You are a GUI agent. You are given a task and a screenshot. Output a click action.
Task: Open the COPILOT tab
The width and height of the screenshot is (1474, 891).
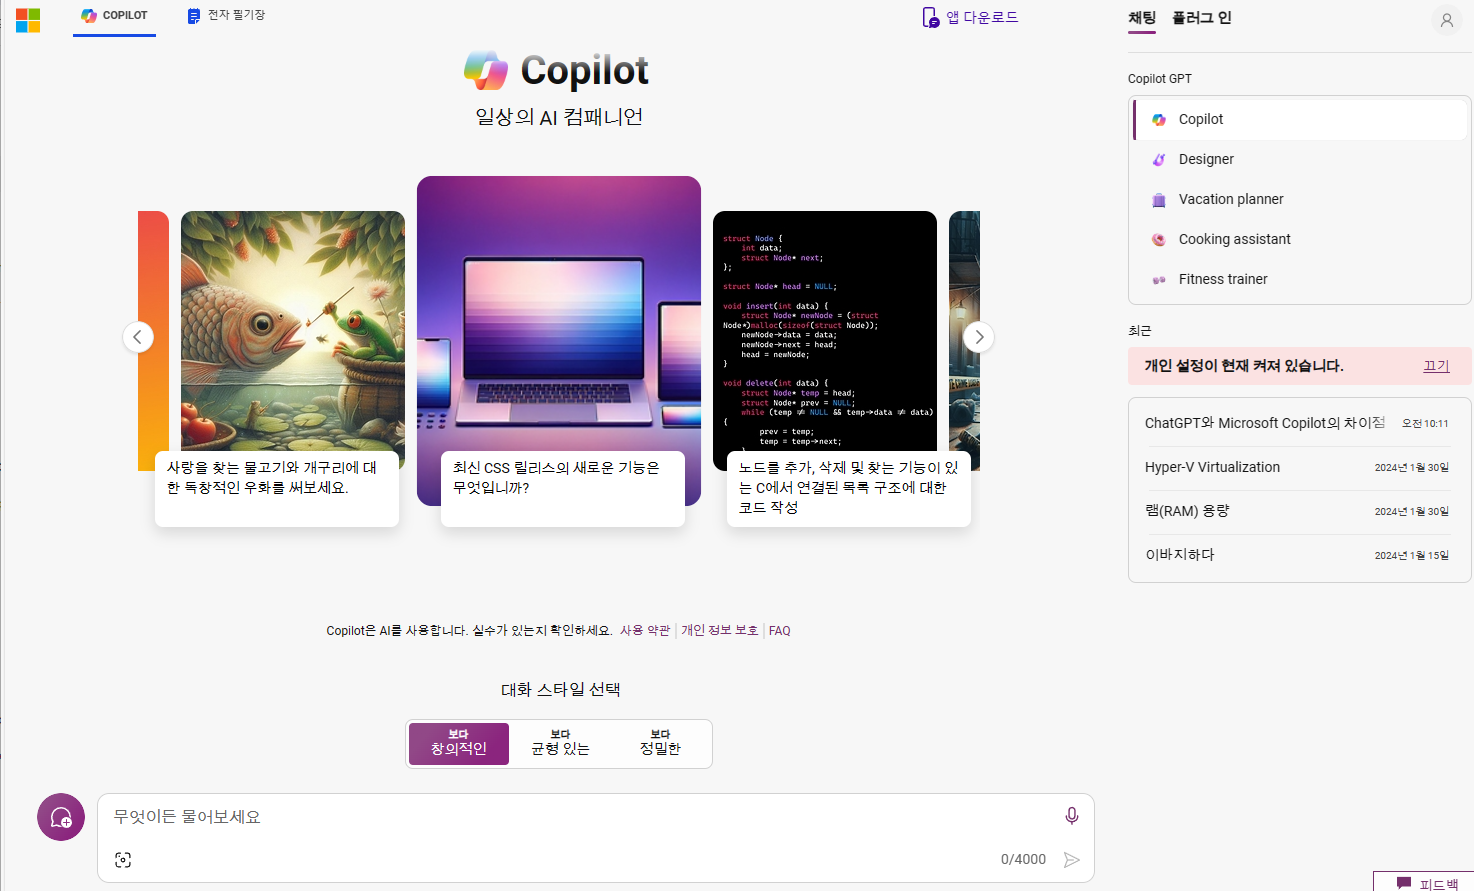click(114, 16)
